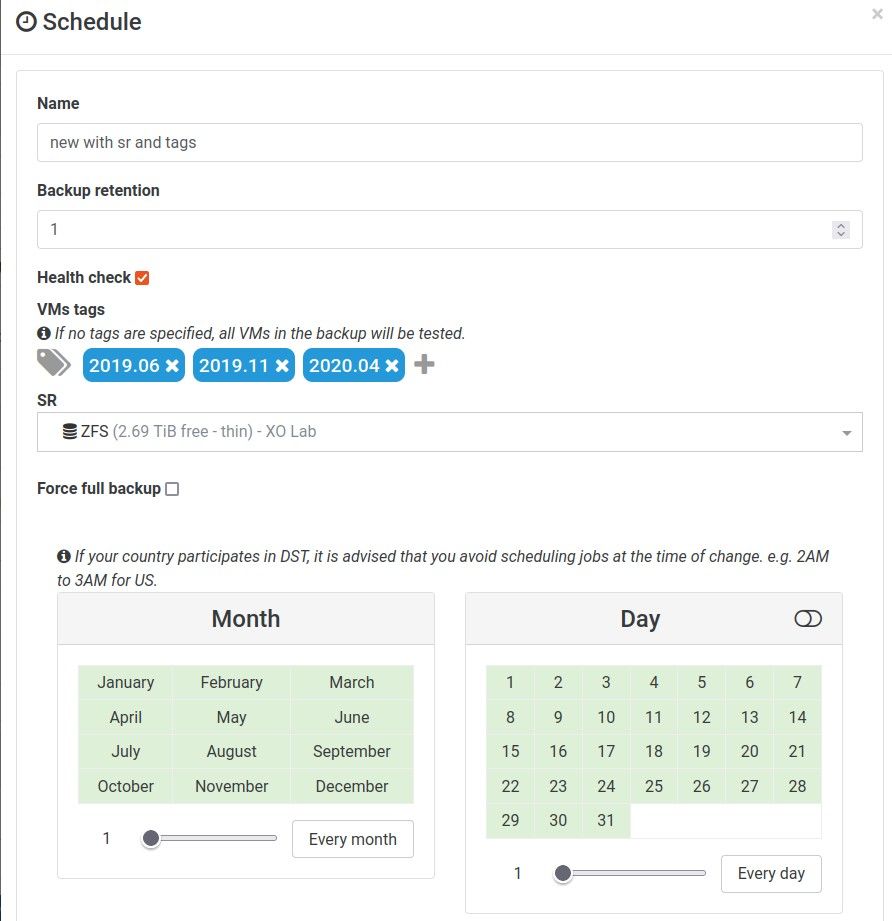892x921 pixels.
Task: Click the SR dropdown arrow
Action: click(846, 433)
